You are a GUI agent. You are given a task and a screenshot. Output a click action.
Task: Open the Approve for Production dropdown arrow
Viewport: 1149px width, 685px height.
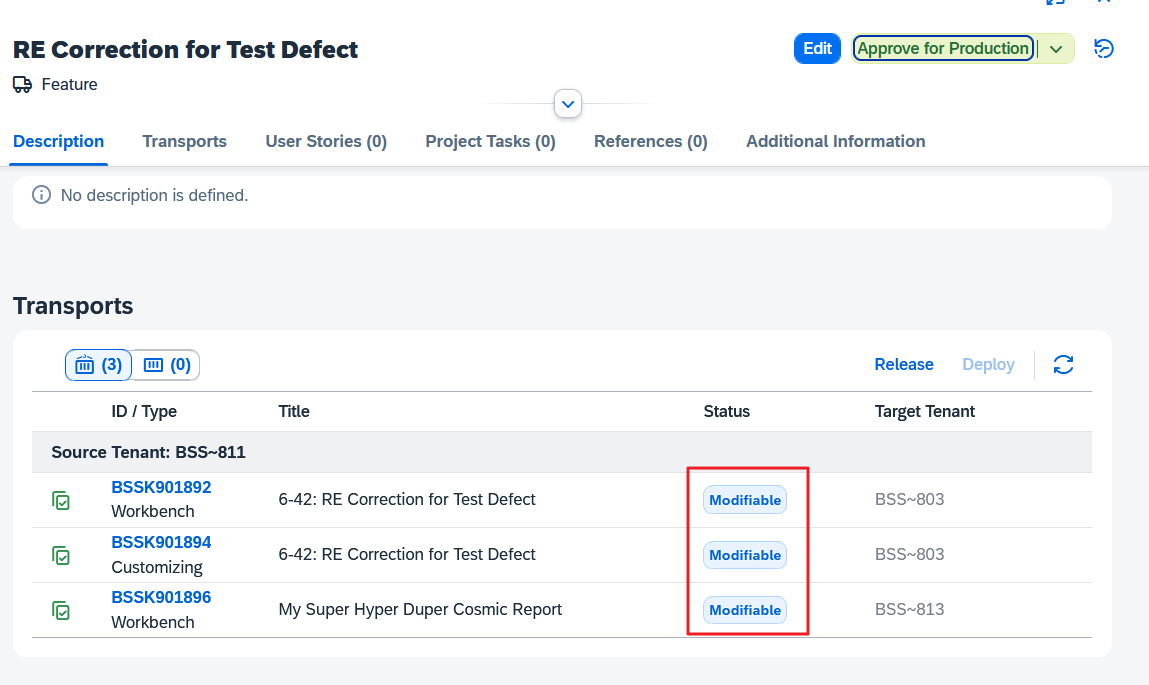click(x=1056, y=49)
